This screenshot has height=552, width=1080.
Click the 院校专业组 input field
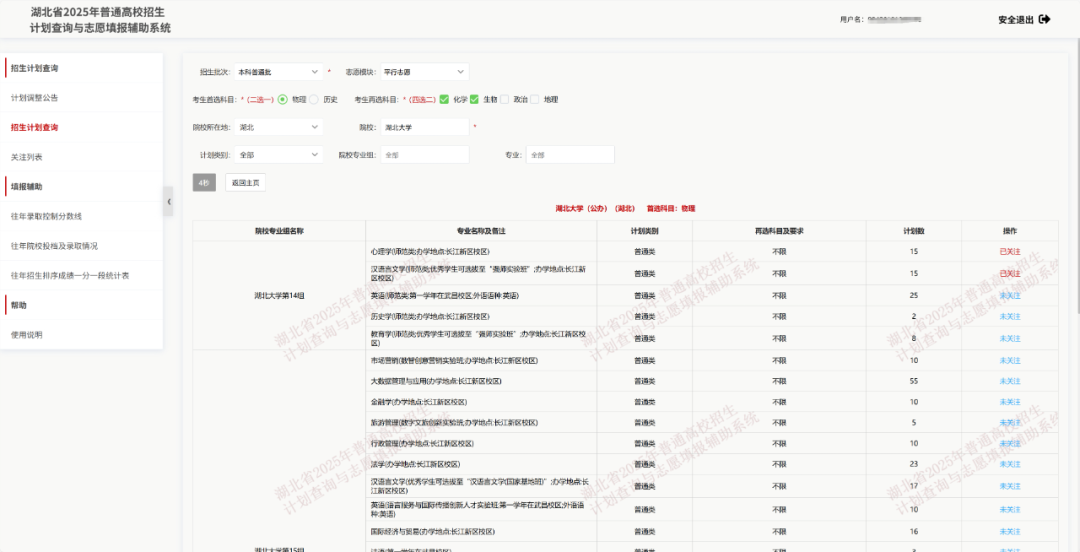(x=424, y=155)
